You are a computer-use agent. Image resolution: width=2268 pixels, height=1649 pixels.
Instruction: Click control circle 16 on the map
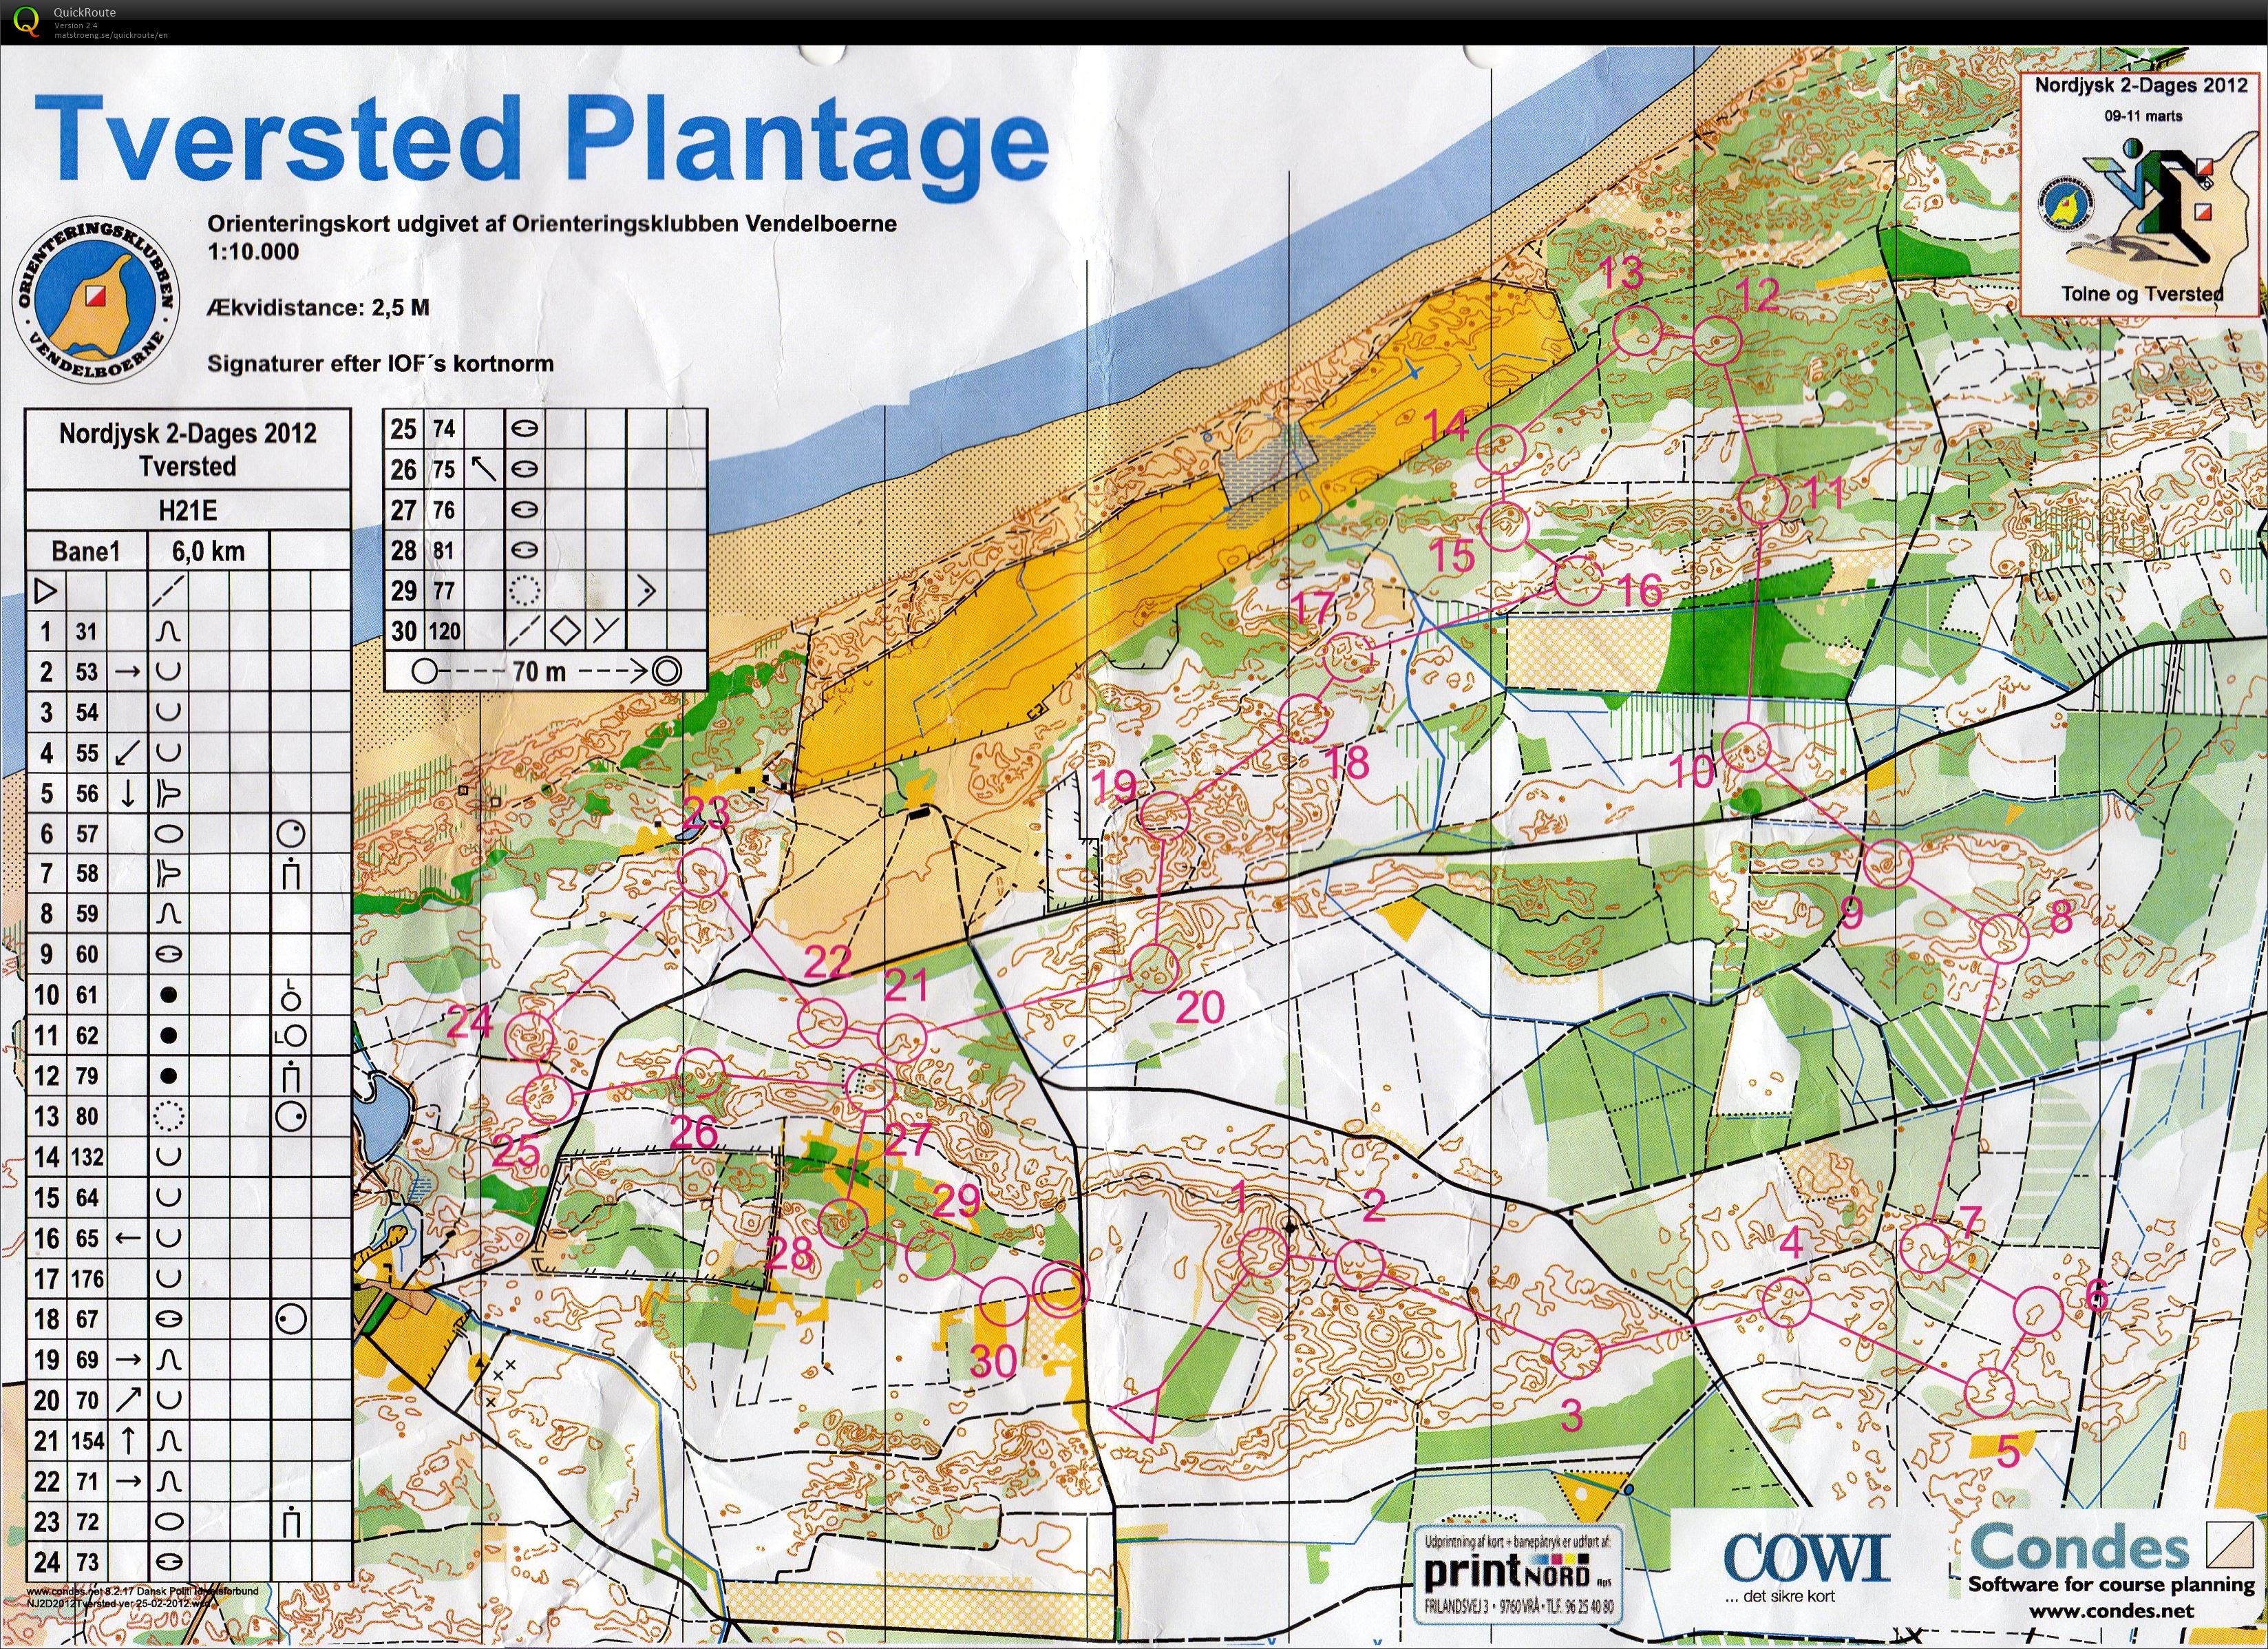coord(1578,580)
